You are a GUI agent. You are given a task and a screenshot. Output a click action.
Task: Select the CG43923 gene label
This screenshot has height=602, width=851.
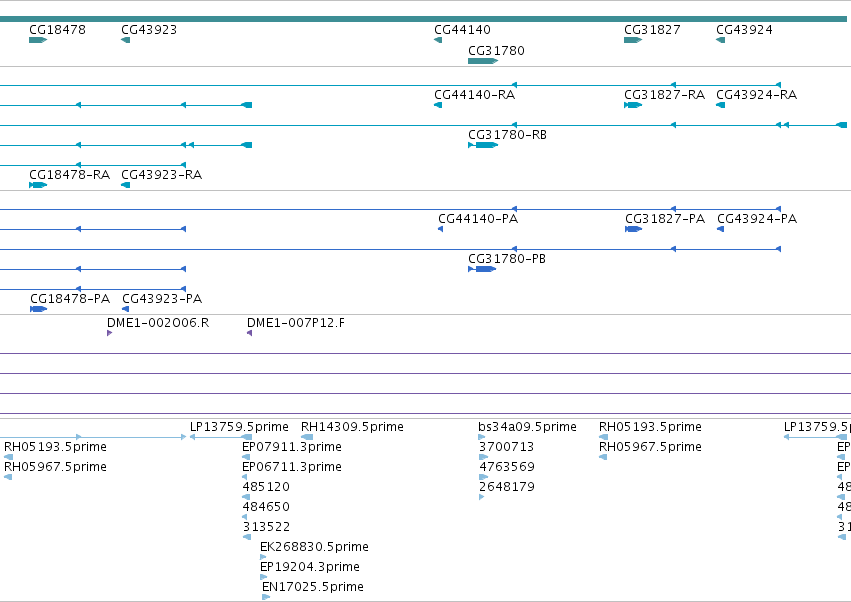coord(149,30)
